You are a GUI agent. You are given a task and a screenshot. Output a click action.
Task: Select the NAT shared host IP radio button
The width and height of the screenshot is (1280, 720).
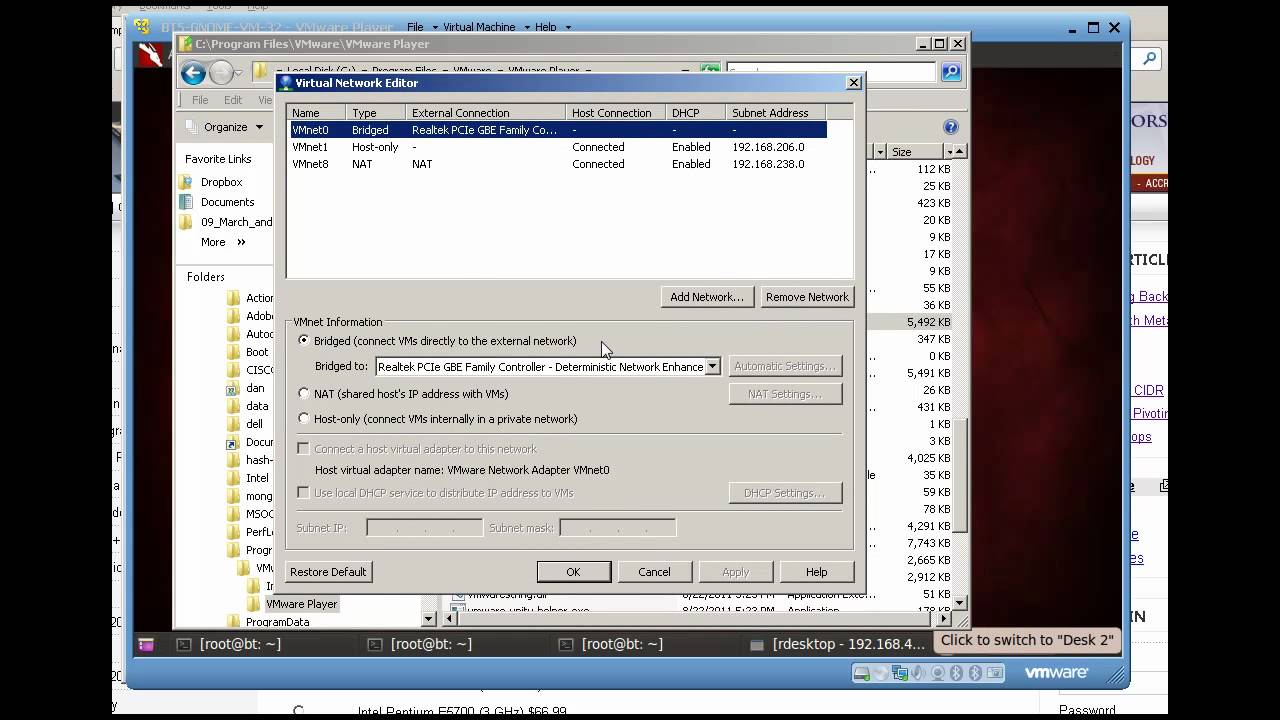pos(304,394)
